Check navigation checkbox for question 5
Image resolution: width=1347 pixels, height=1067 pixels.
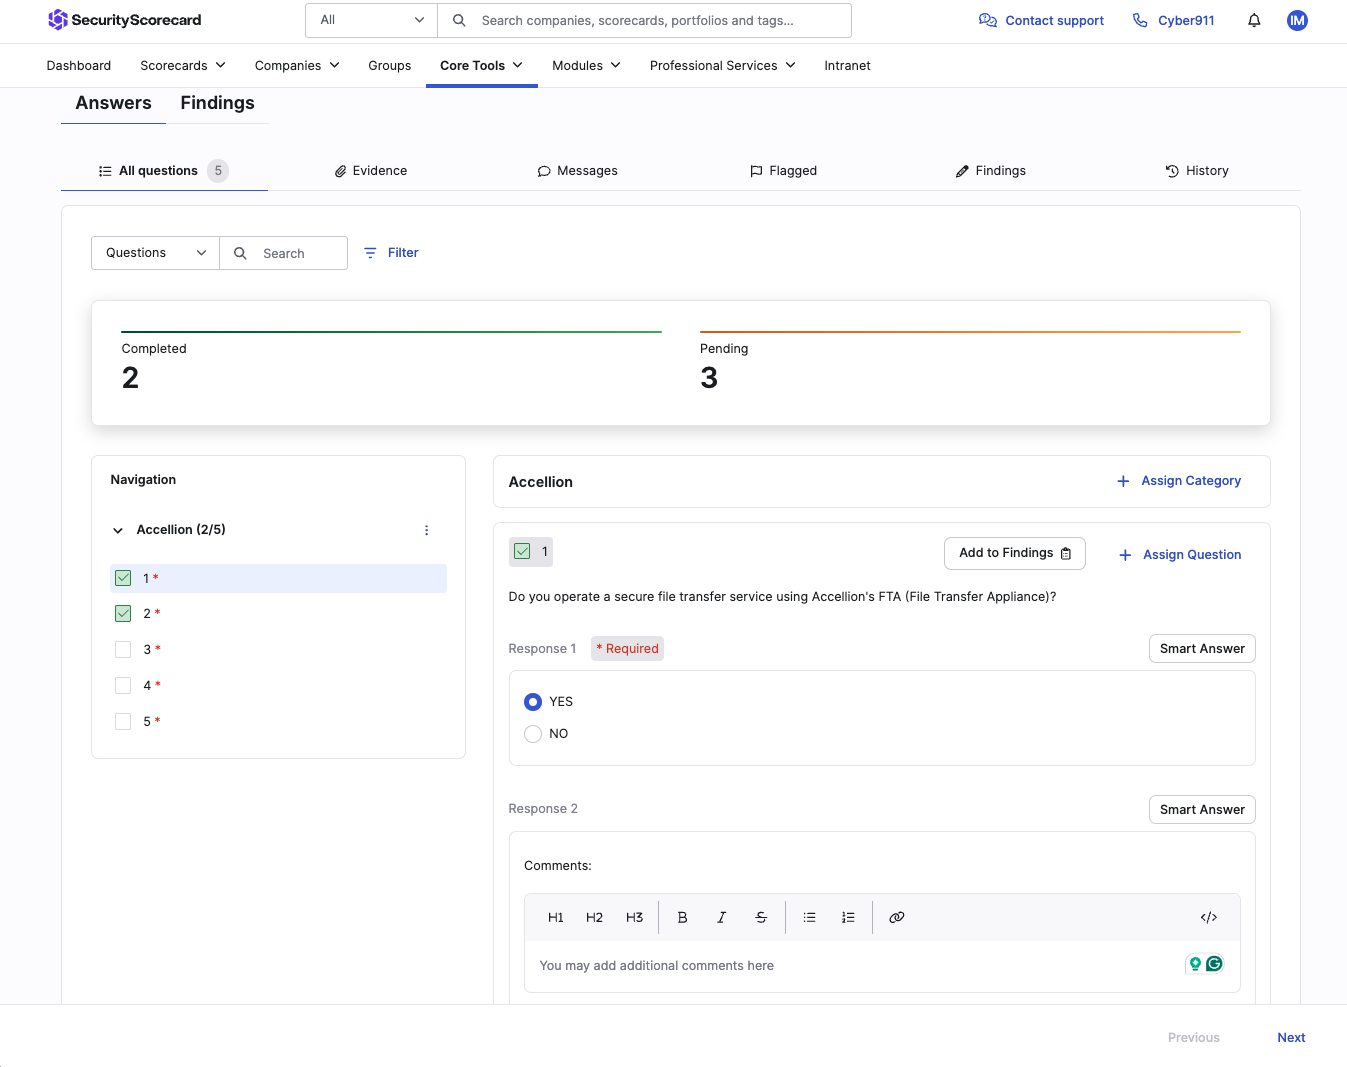(x=123, y=722)
